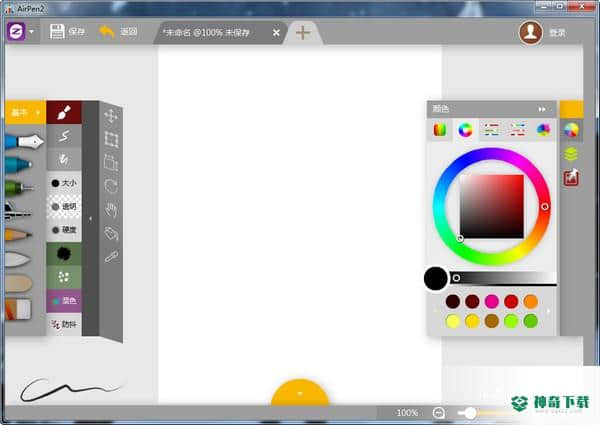600x425 pixels.
Task: Select the move arrows tool
Action: pyautogui.click(x=111, y=116)
